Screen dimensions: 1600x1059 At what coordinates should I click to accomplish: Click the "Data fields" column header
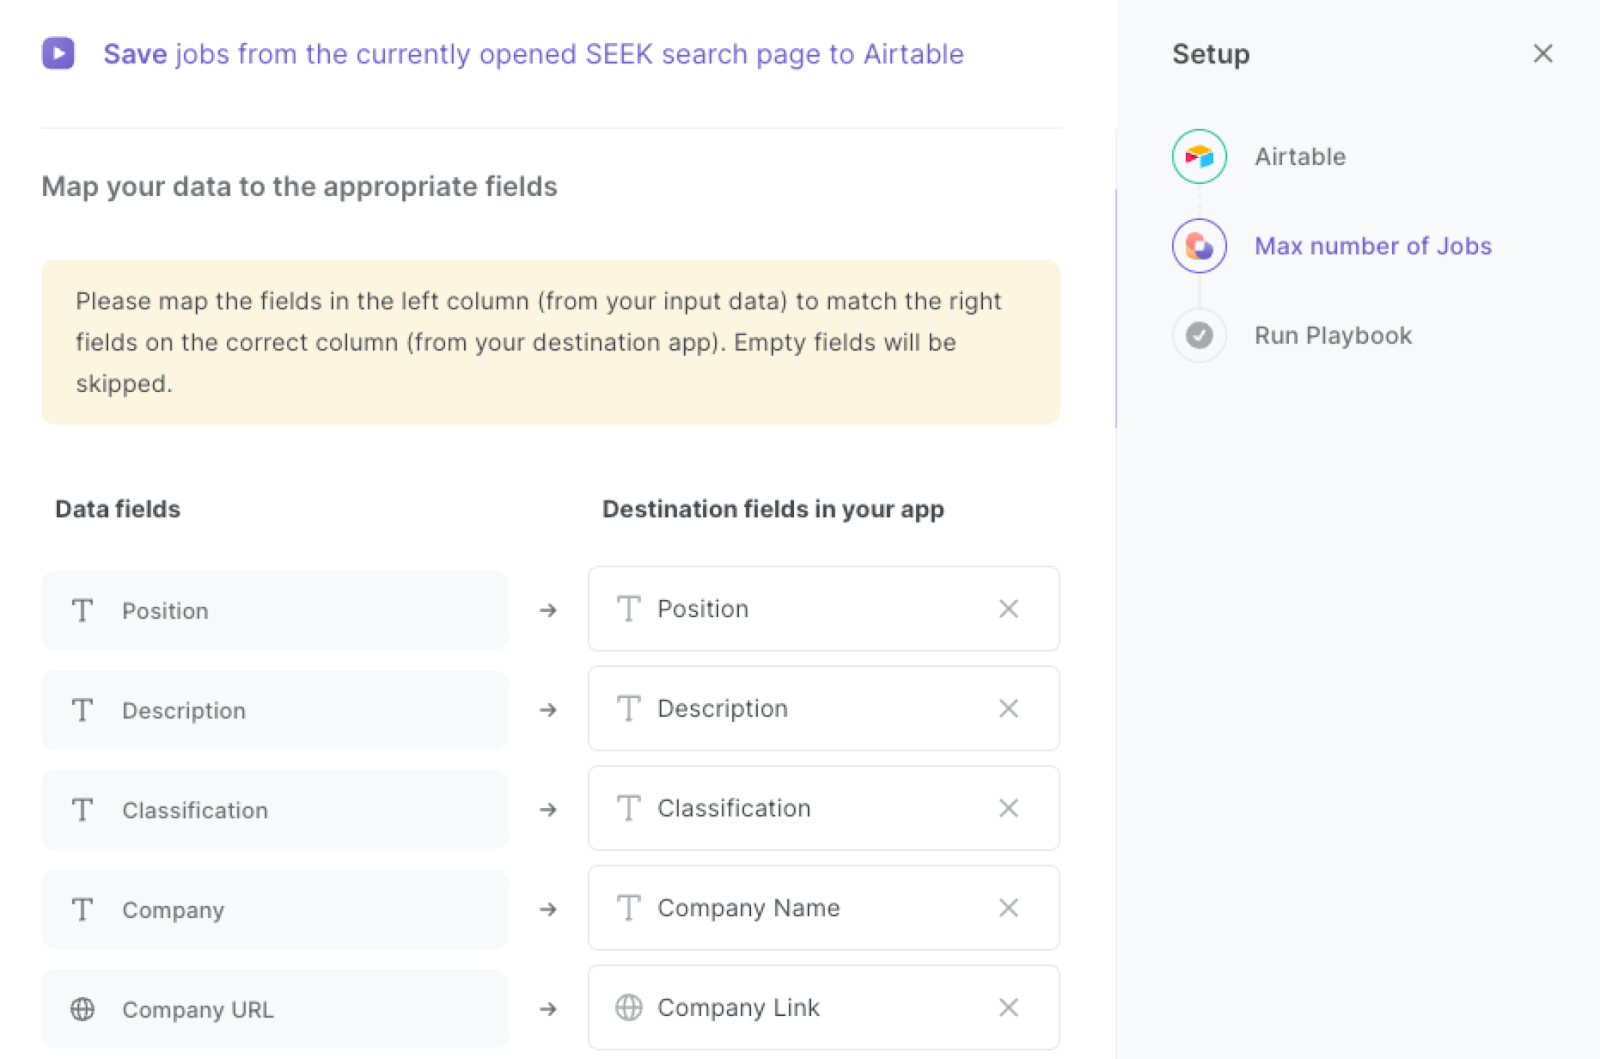(x=118, y=509)
